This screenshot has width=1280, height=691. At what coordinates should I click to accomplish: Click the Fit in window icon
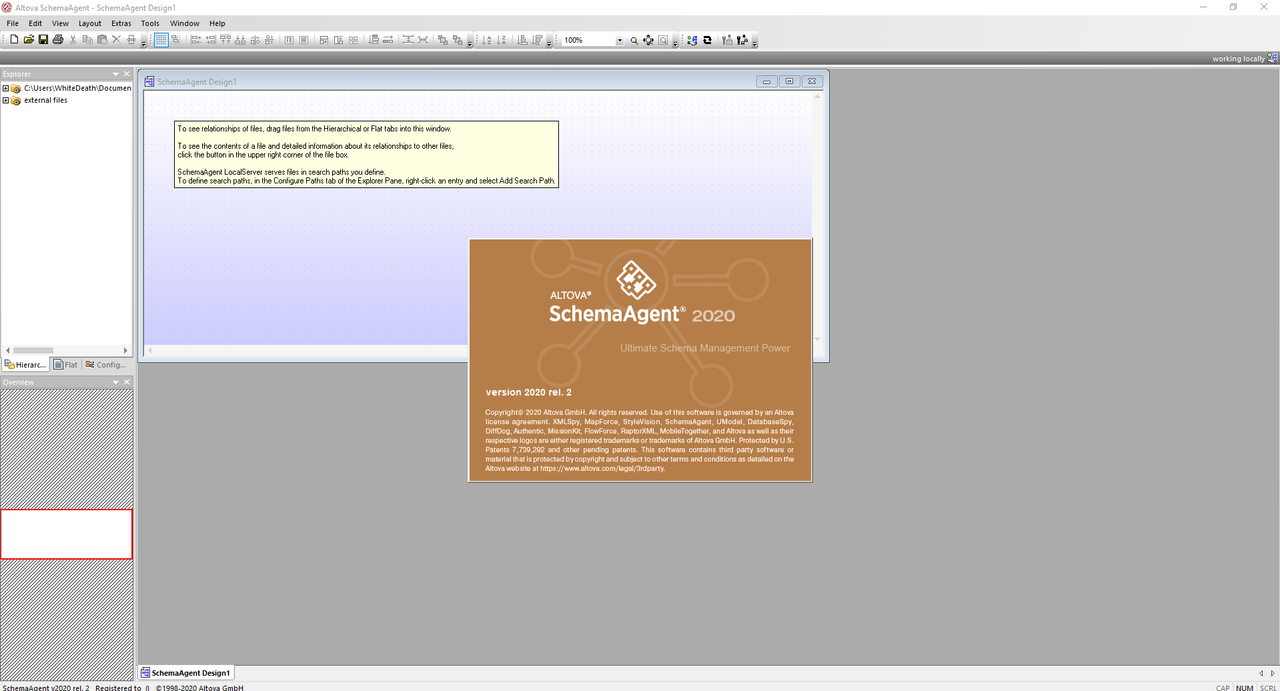[x=648, y=40]
